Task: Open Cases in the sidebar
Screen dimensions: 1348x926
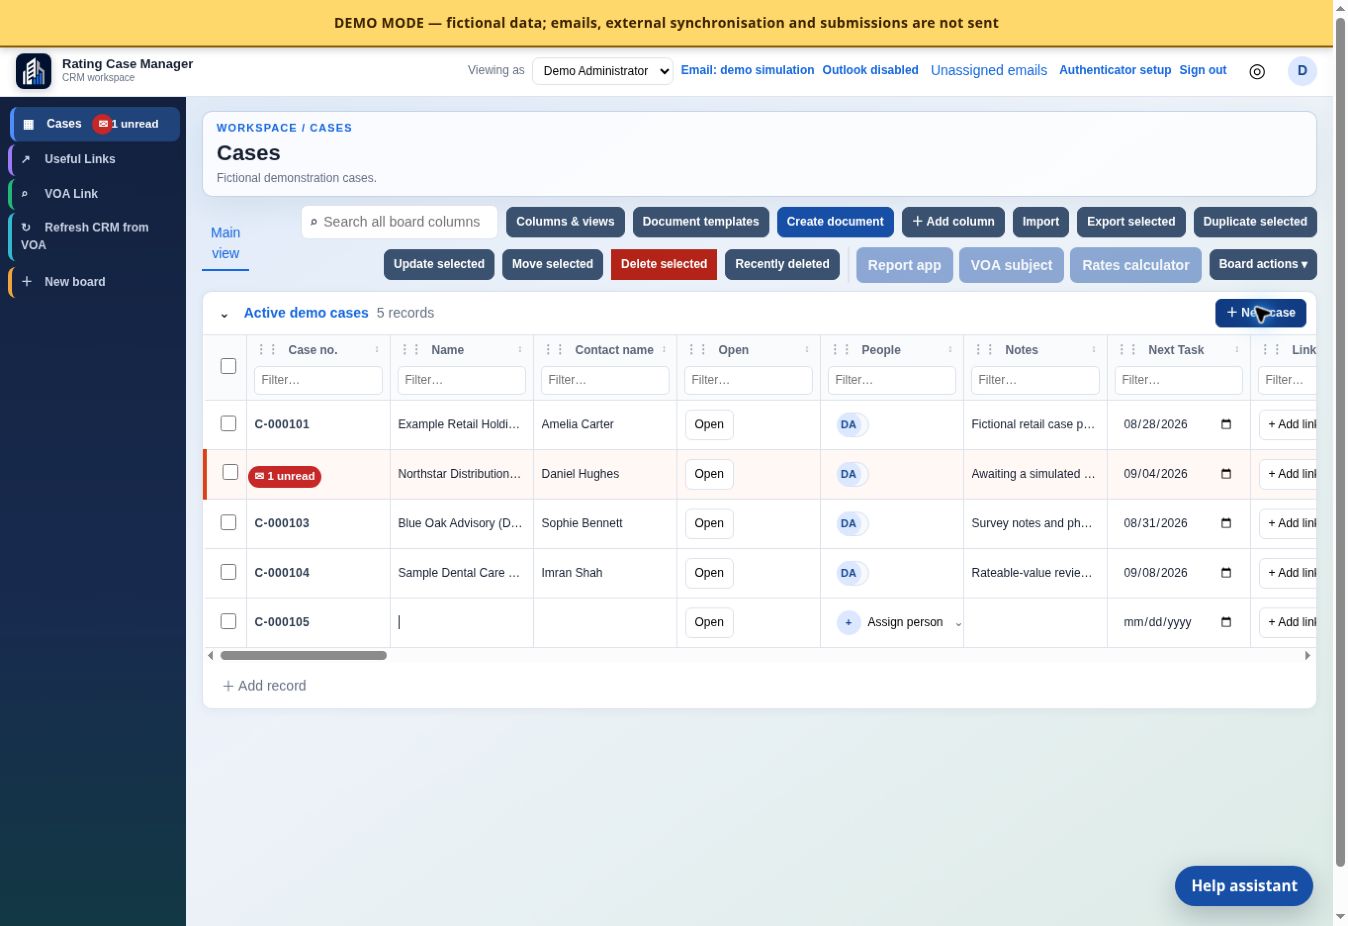Action: point(96,124)
